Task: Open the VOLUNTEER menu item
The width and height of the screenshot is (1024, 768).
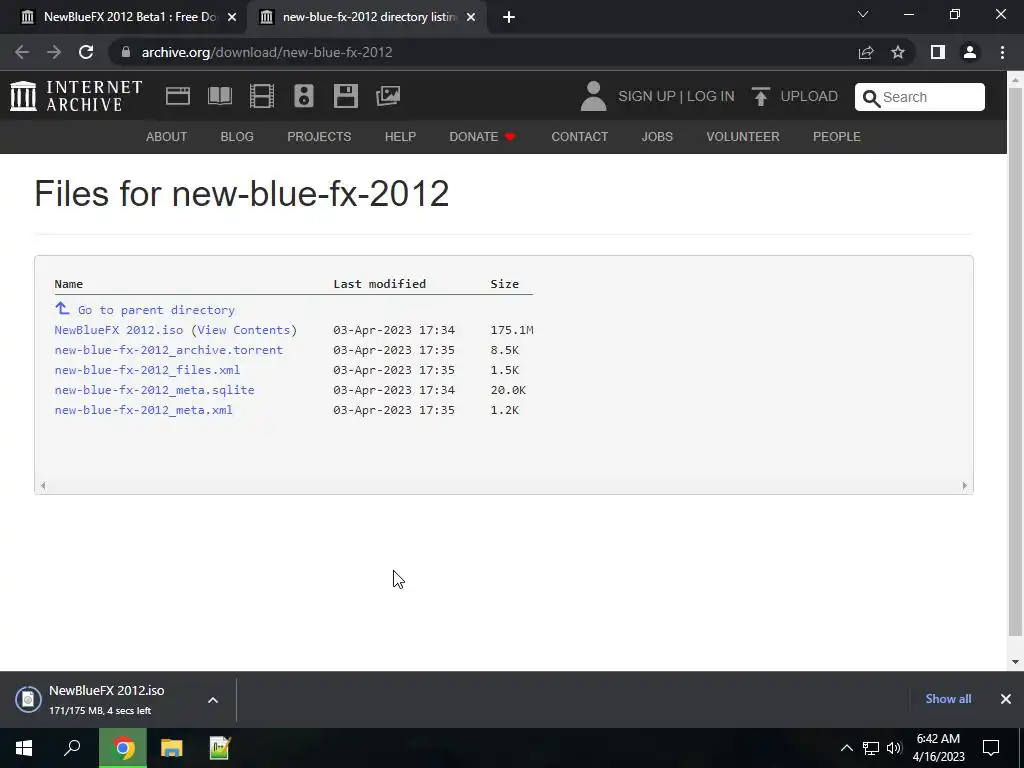Action: (743, 136)
